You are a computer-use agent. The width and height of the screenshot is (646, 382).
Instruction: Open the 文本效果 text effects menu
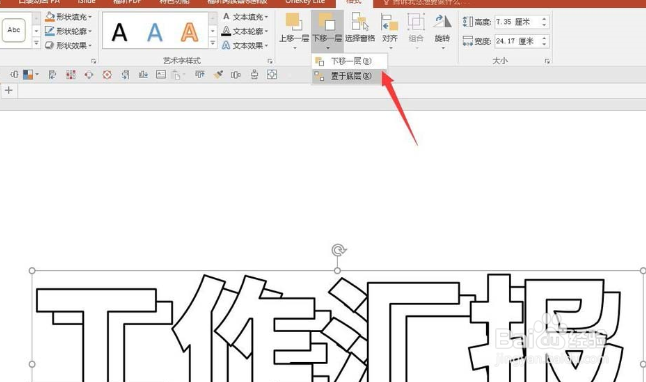(245, 45)
